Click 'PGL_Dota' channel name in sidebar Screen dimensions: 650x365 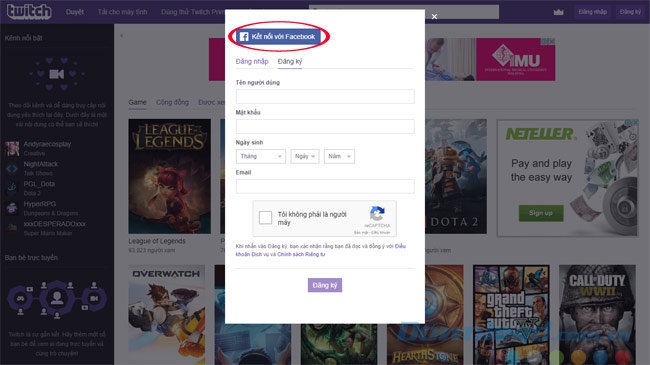coord(39,184)
